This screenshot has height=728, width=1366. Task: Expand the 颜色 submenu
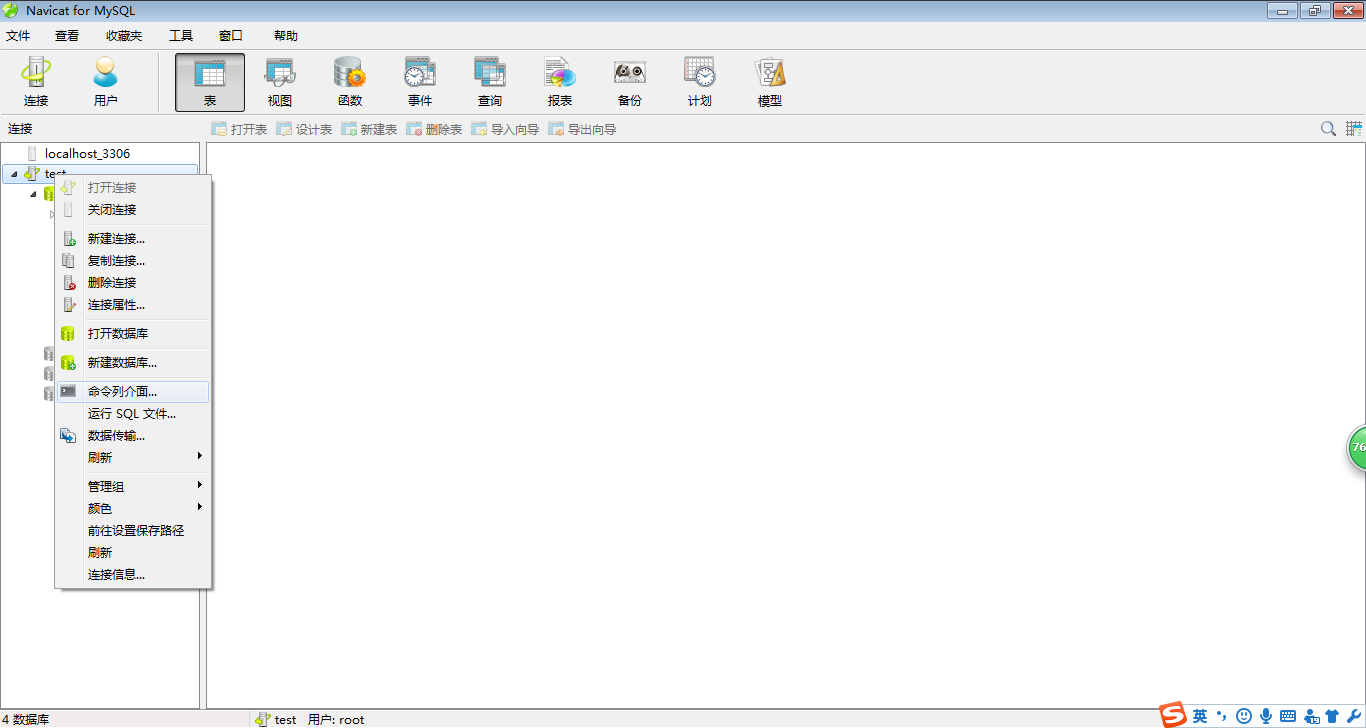click(x=133, y=509)
